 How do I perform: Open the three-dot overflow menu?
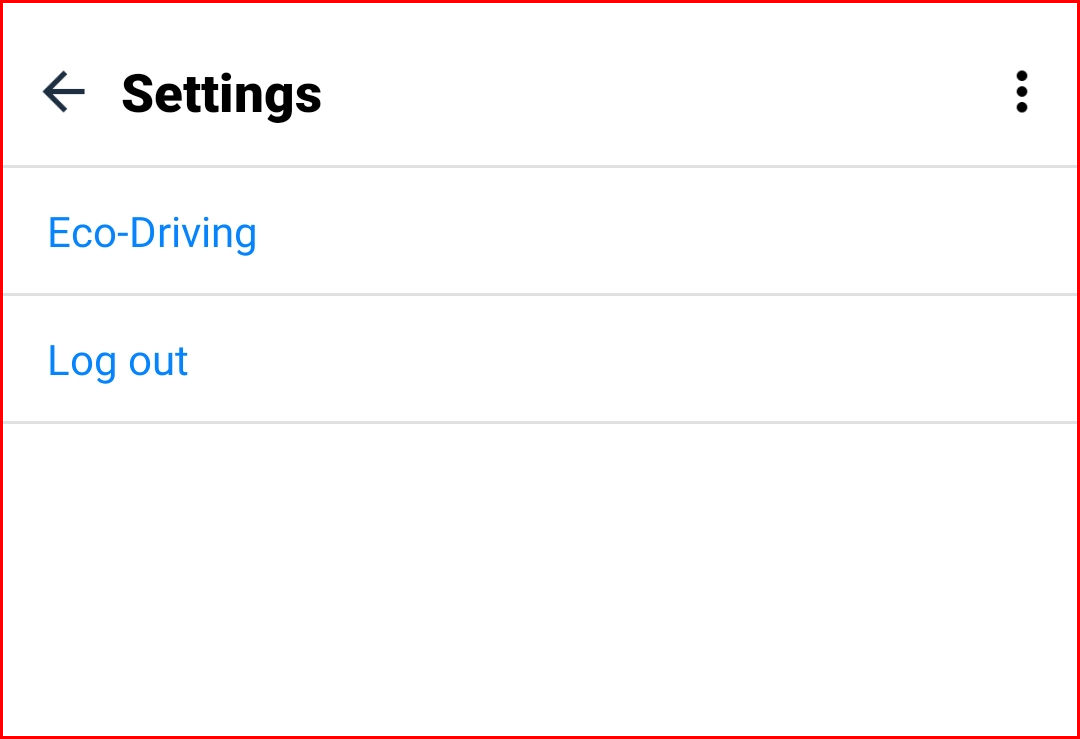click(x=1021, y=92)
